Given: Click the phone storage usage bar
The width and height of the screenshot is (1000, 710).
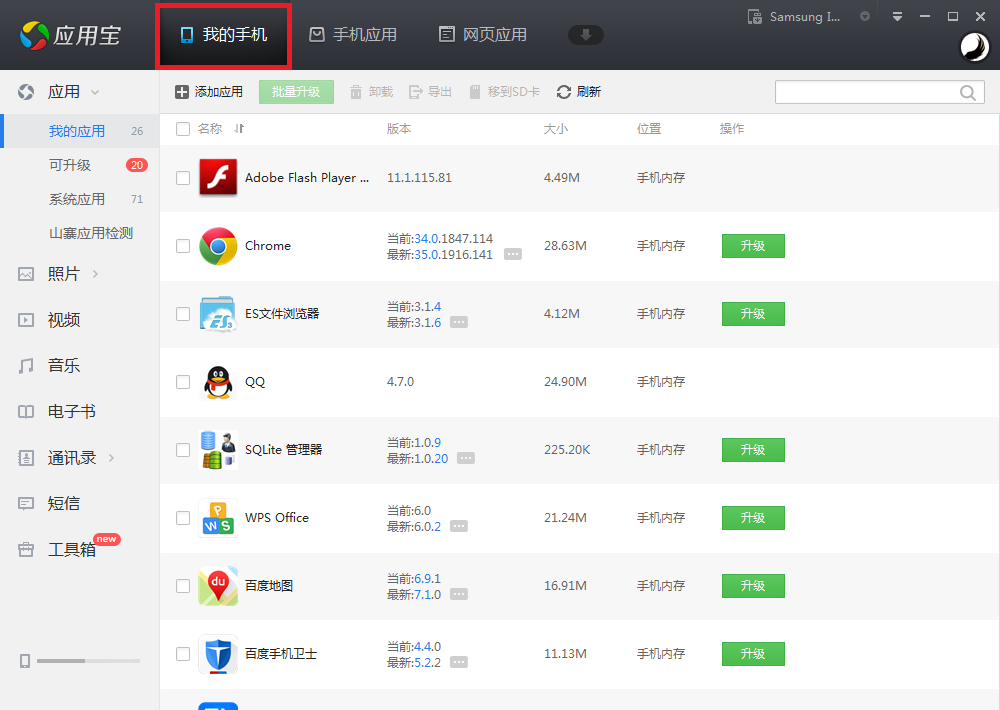Looking at the screenshot, I should [89, 661].
